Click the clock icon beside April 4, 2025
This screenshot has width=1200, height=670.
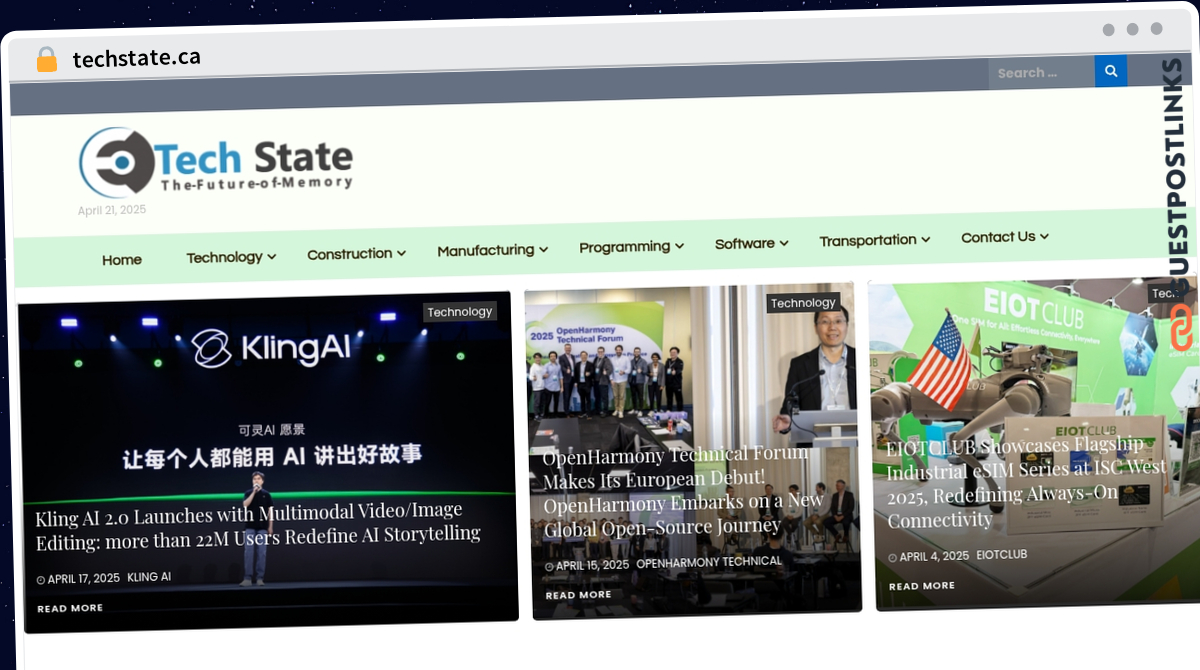coord(893,558)
